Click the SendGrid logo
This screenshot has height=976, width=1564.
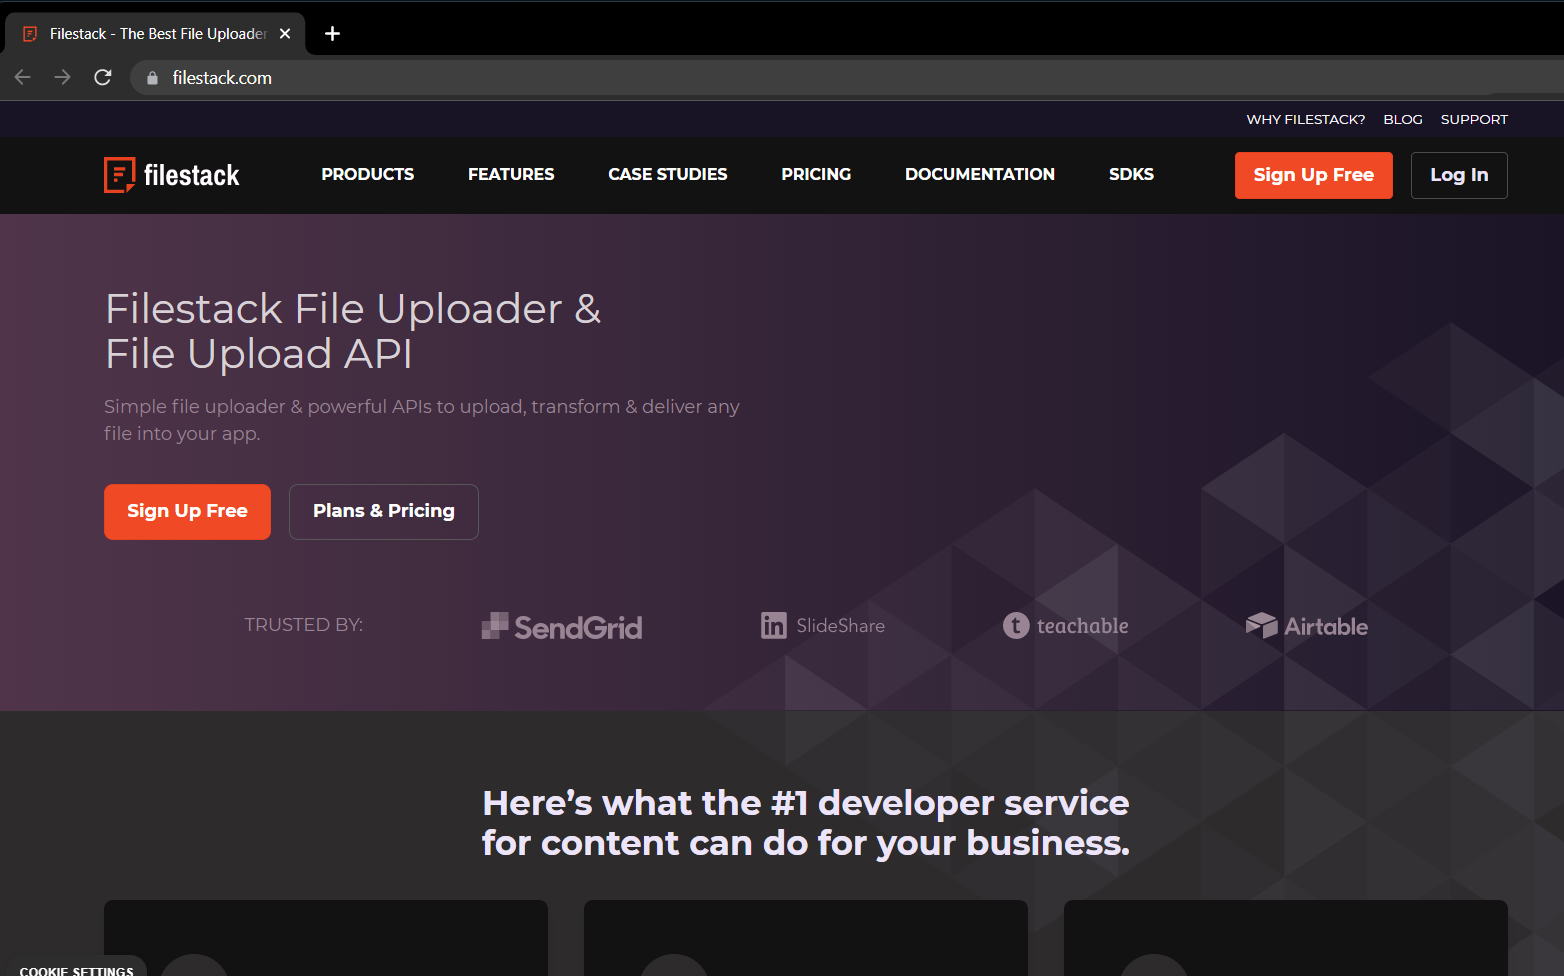coord(562,627)
